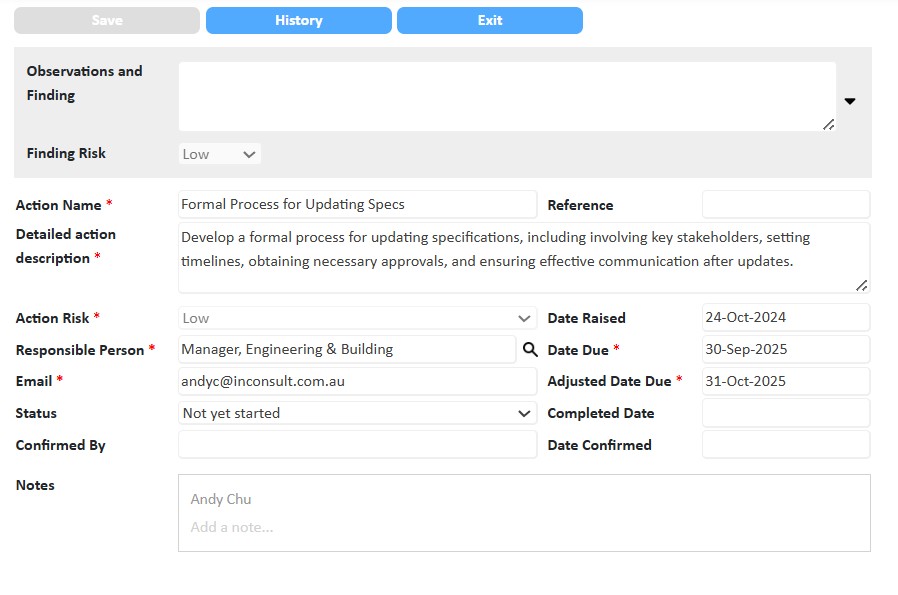Click the Exit button
The image size is (898, 595).
point(489,21)
